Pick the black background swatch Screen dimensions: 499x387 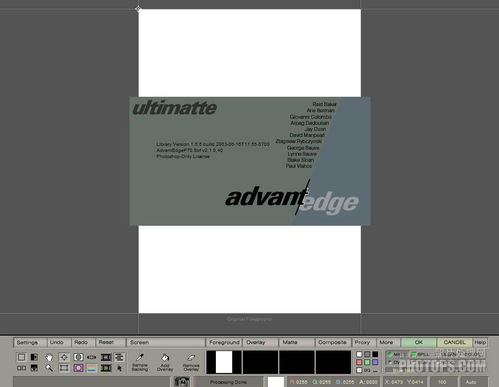tap(375, 354)
